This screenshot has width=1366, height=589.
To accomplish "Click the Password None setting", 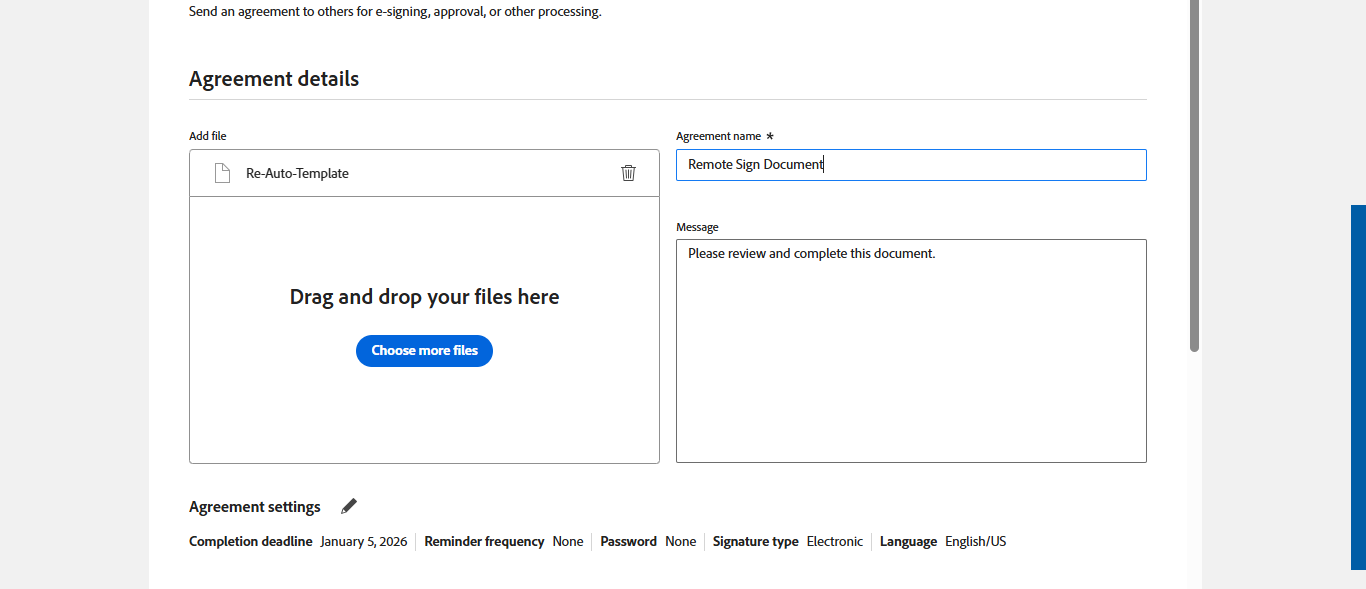I will click(x=680, y=542).
